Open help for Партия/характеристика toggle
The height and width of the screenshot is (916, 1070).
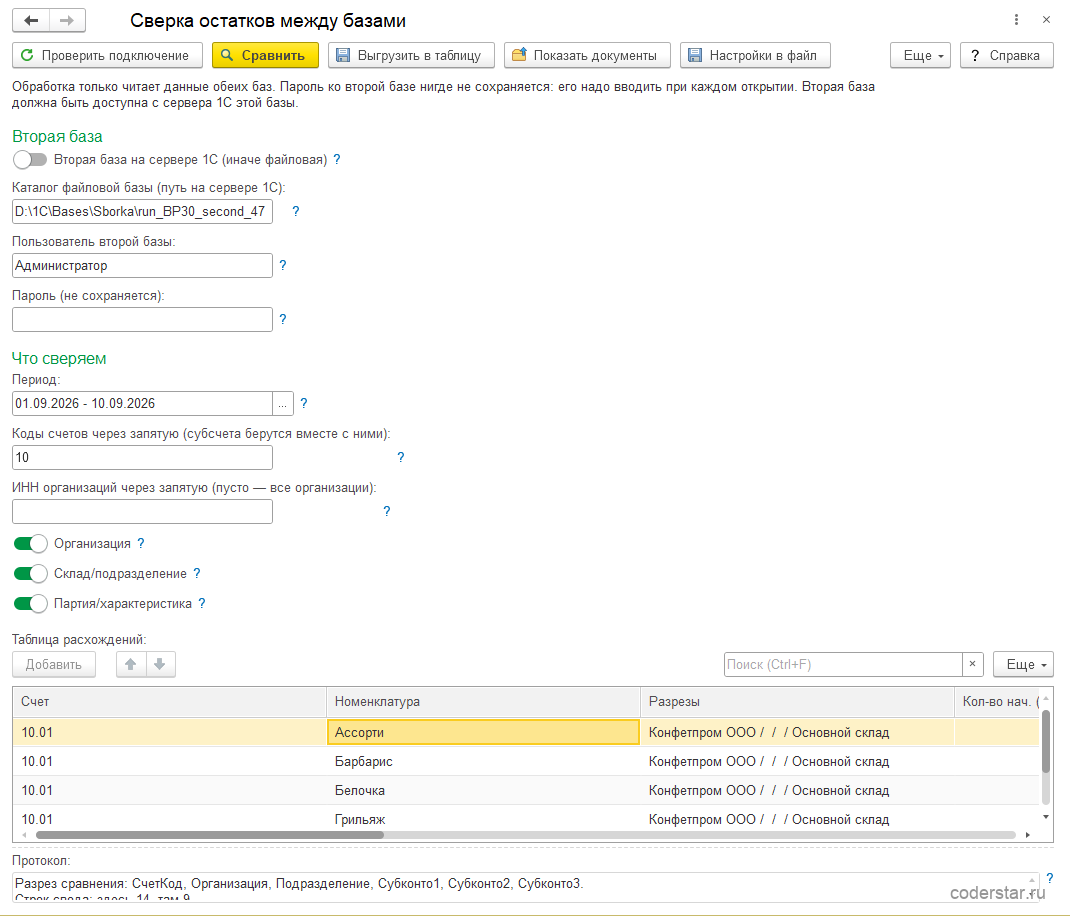pos(201,603)
